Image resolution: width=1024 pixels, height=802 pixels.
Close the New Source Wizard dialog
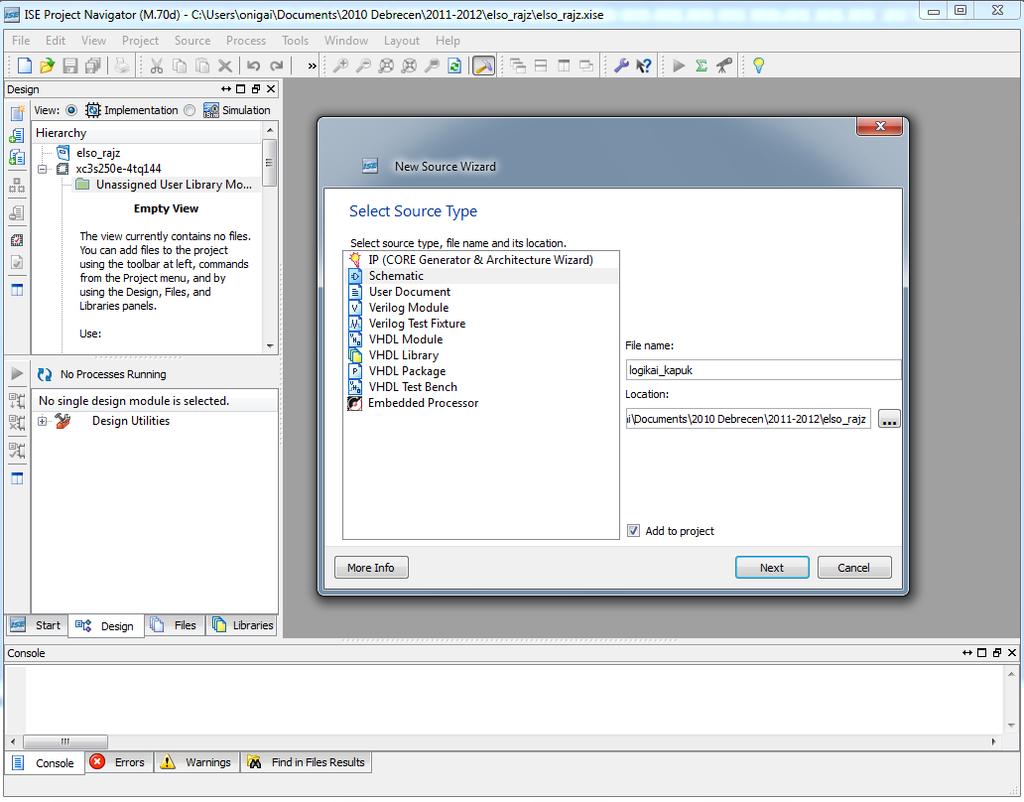pyautogui.click(x=880, y=127)
